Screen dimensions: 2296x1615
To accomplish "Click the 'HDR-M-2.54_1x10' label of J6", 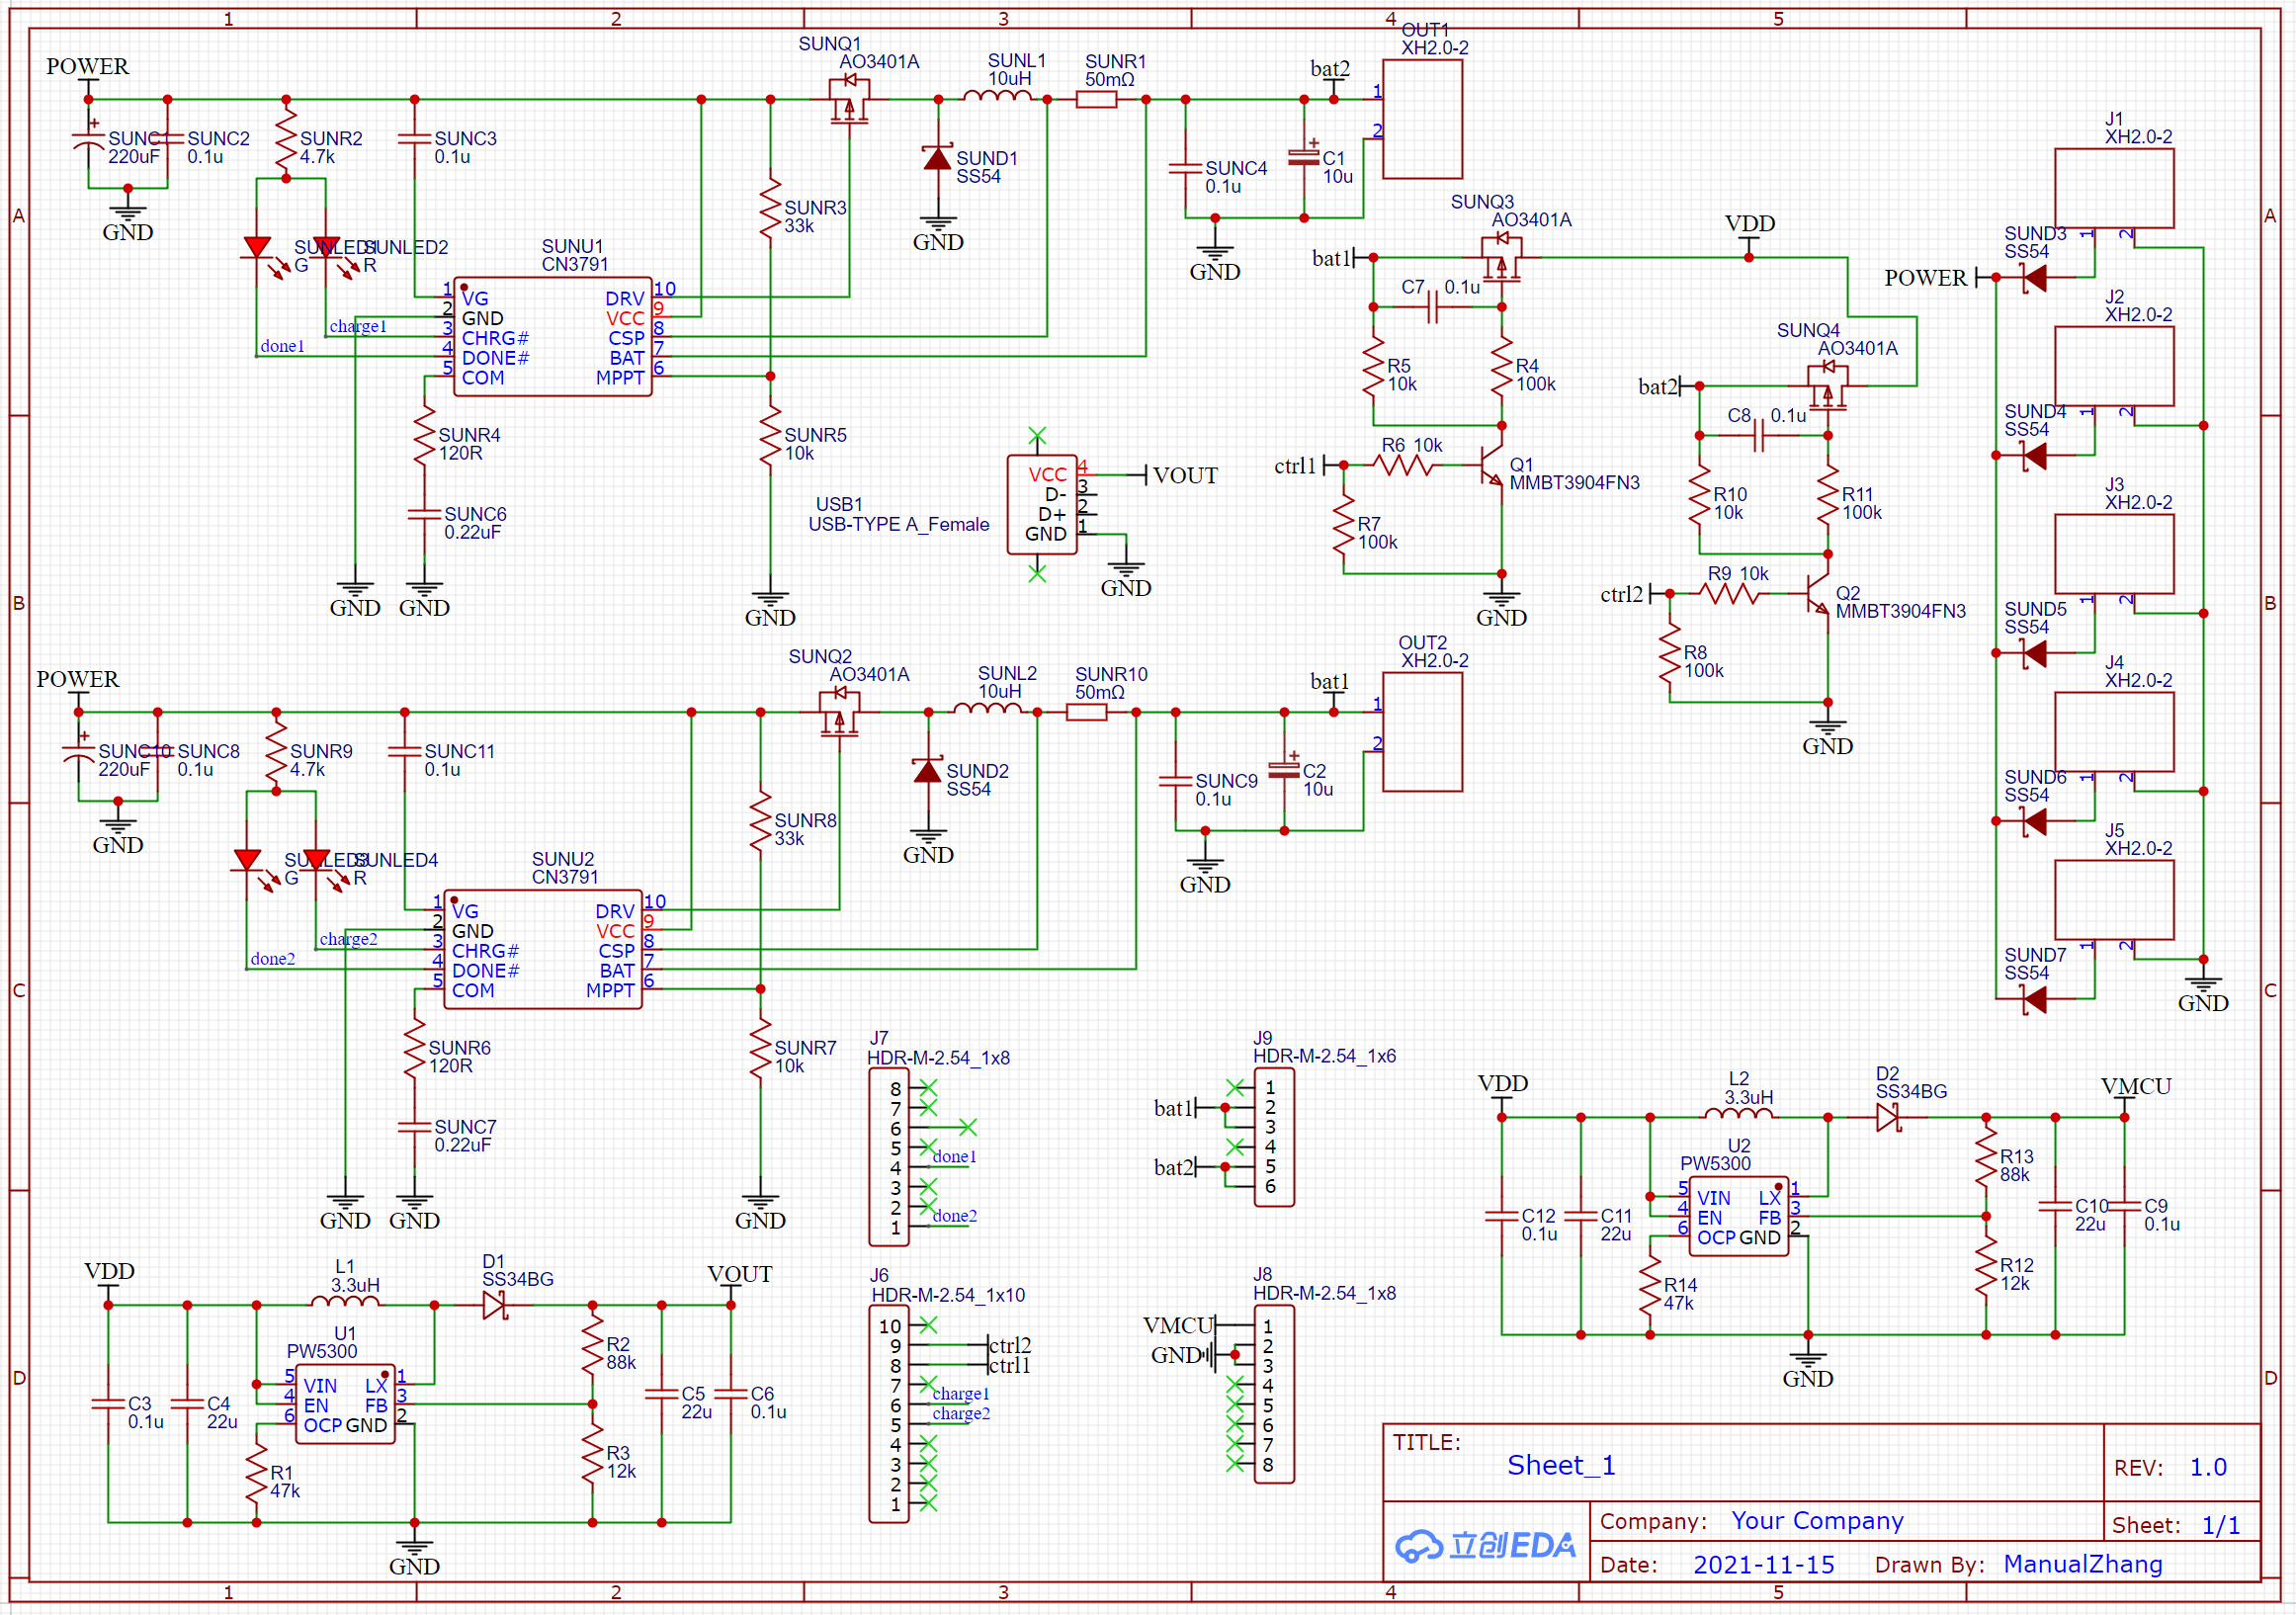I will pyautogui.click(x=948, y=1295).
